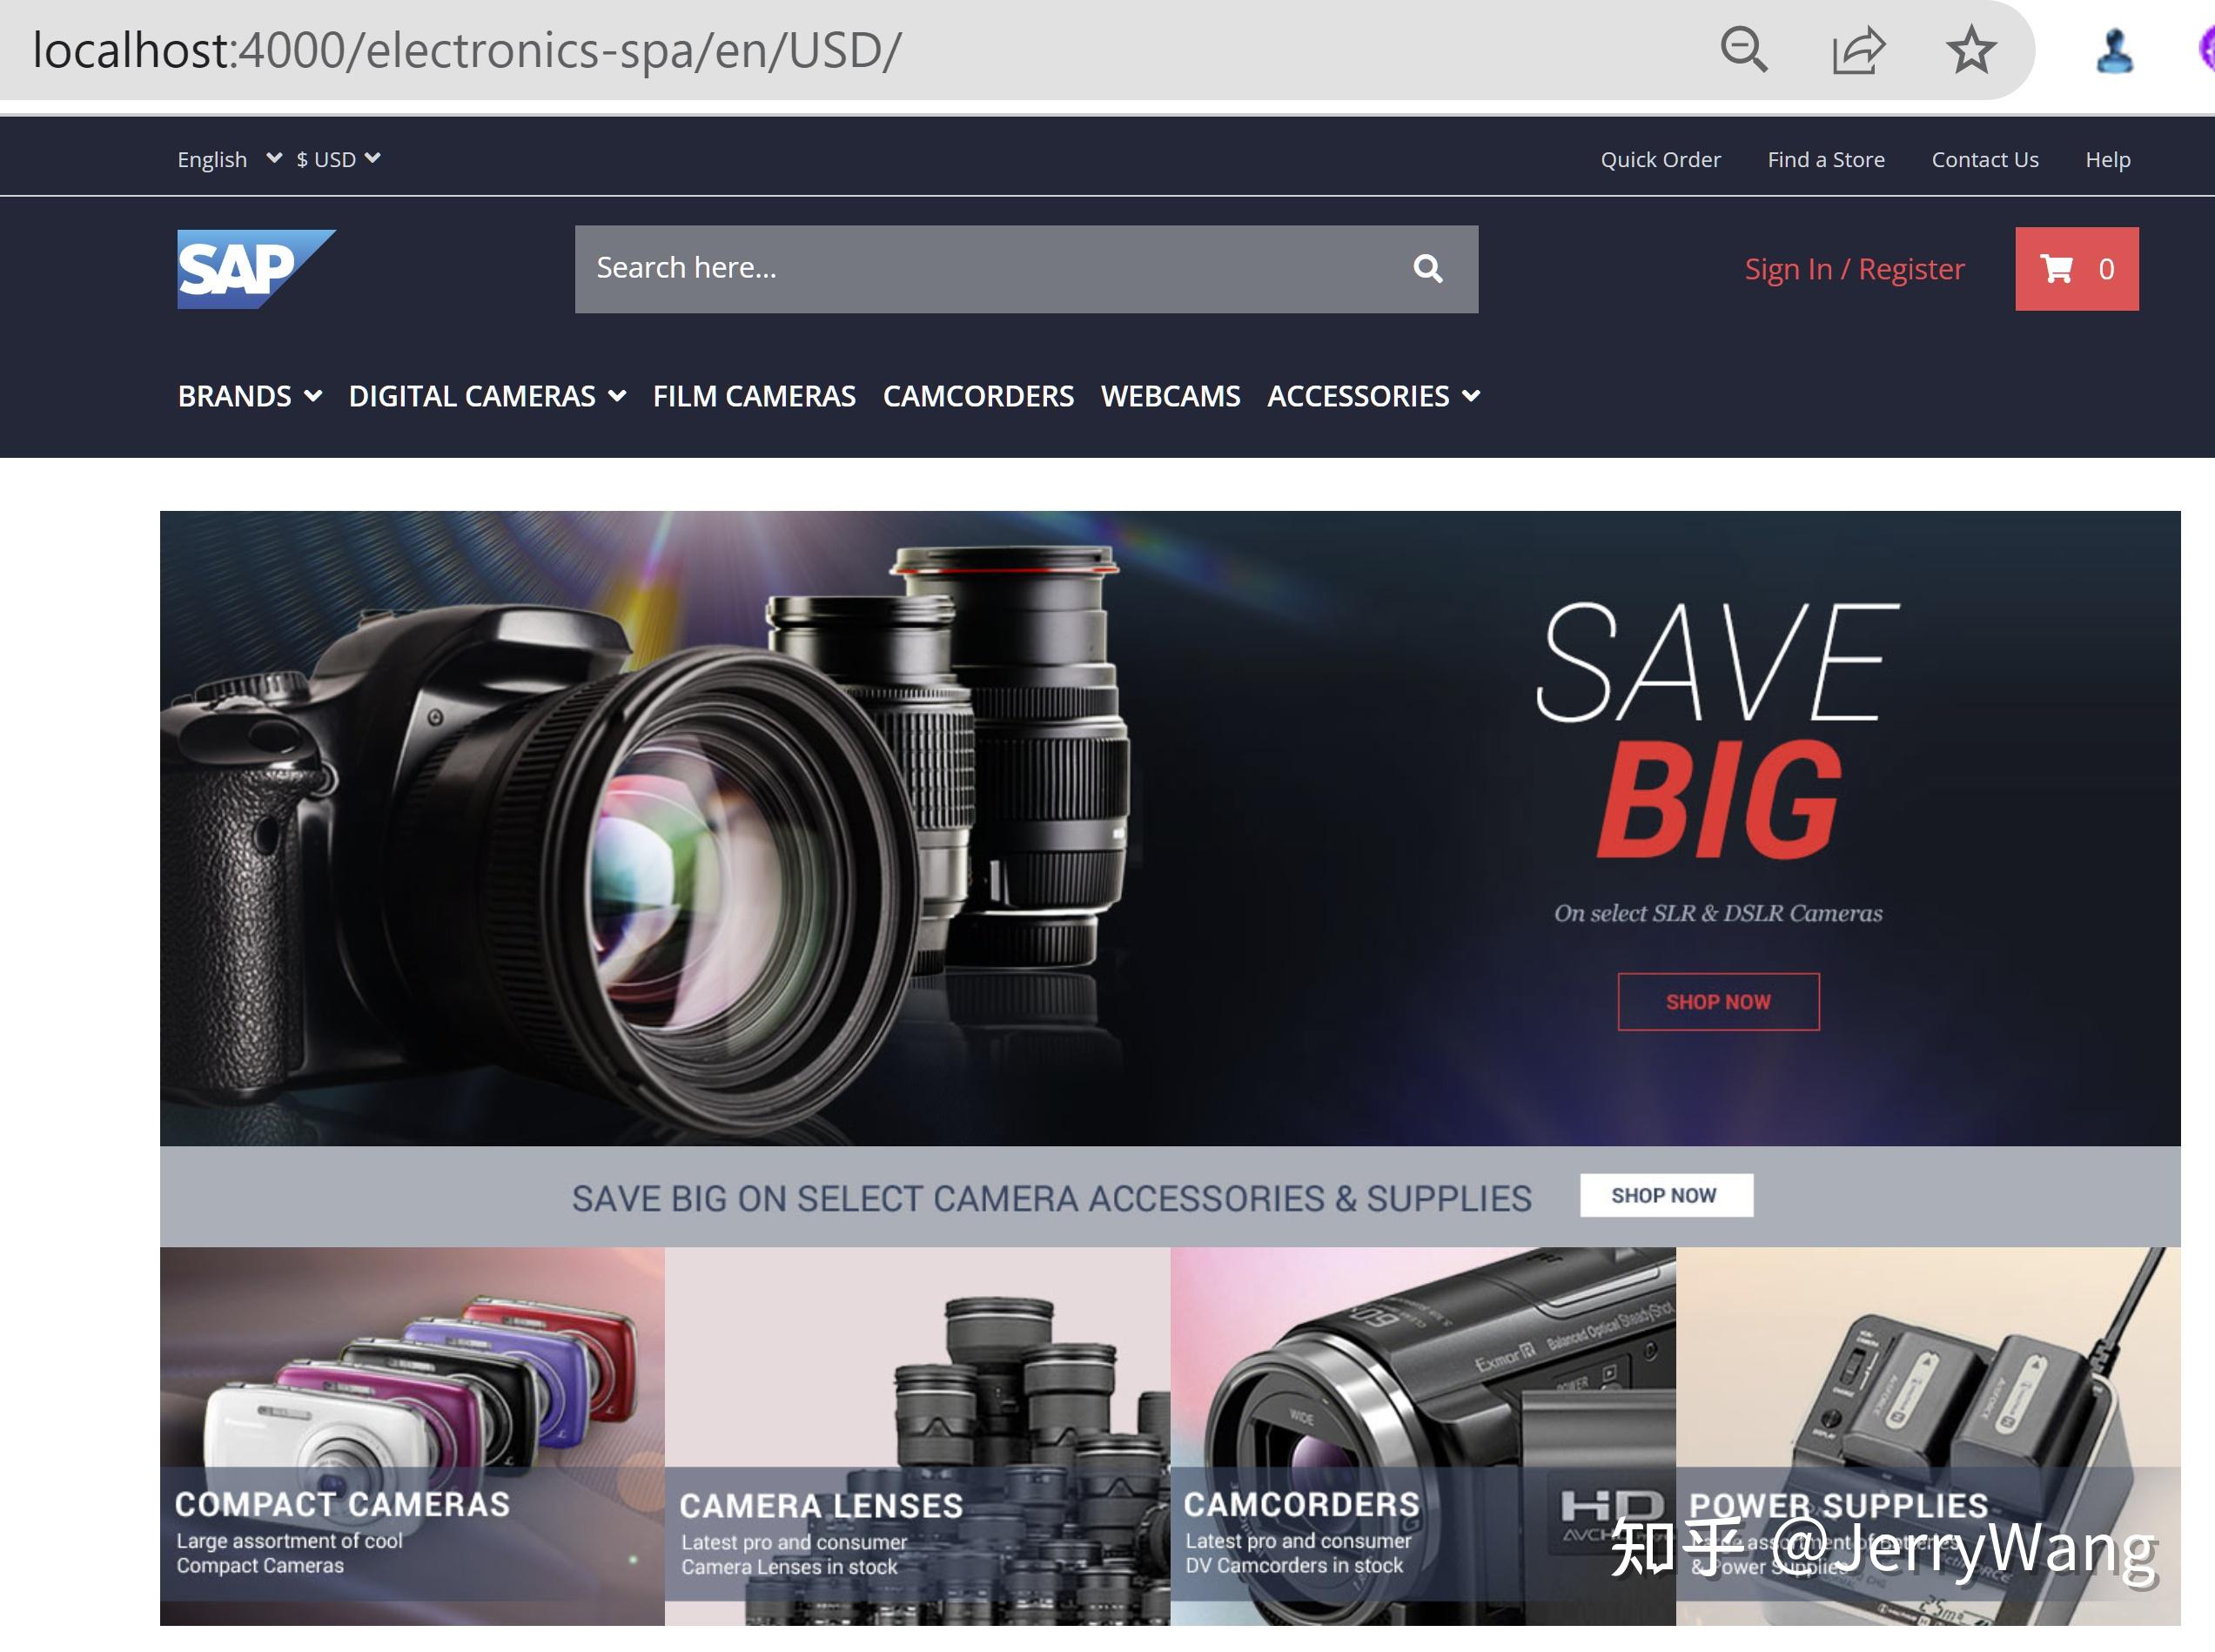2215x1652 pixels.
Task: Open the Compact Cameras tile
Action: point(412,1435)
